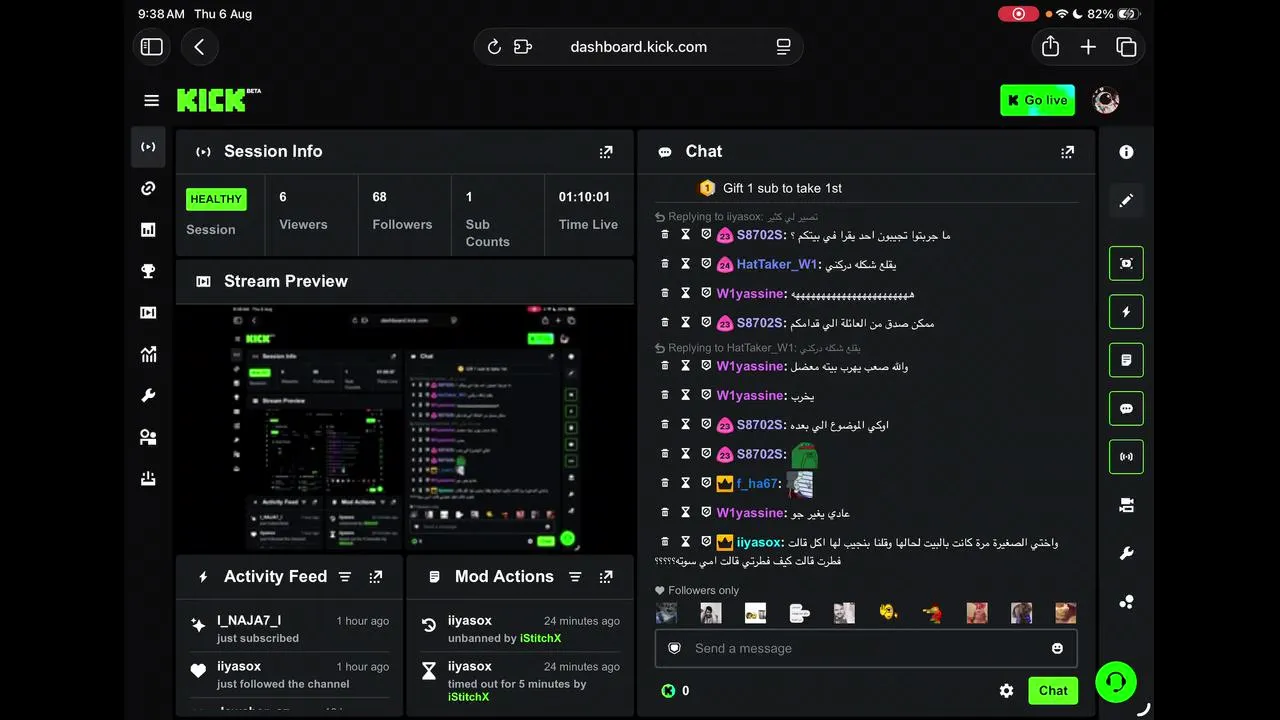Screen dimensions: 1280x720
Task: Click the pencil edit icon in right sidebar
Action: tap(1126, 201)
